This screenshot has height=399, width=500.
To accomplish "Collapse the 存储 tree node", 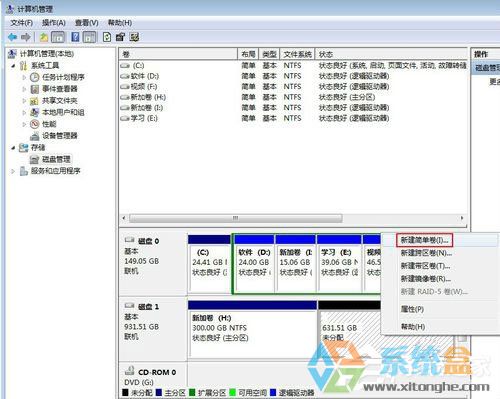I will (x=13, y=148).
